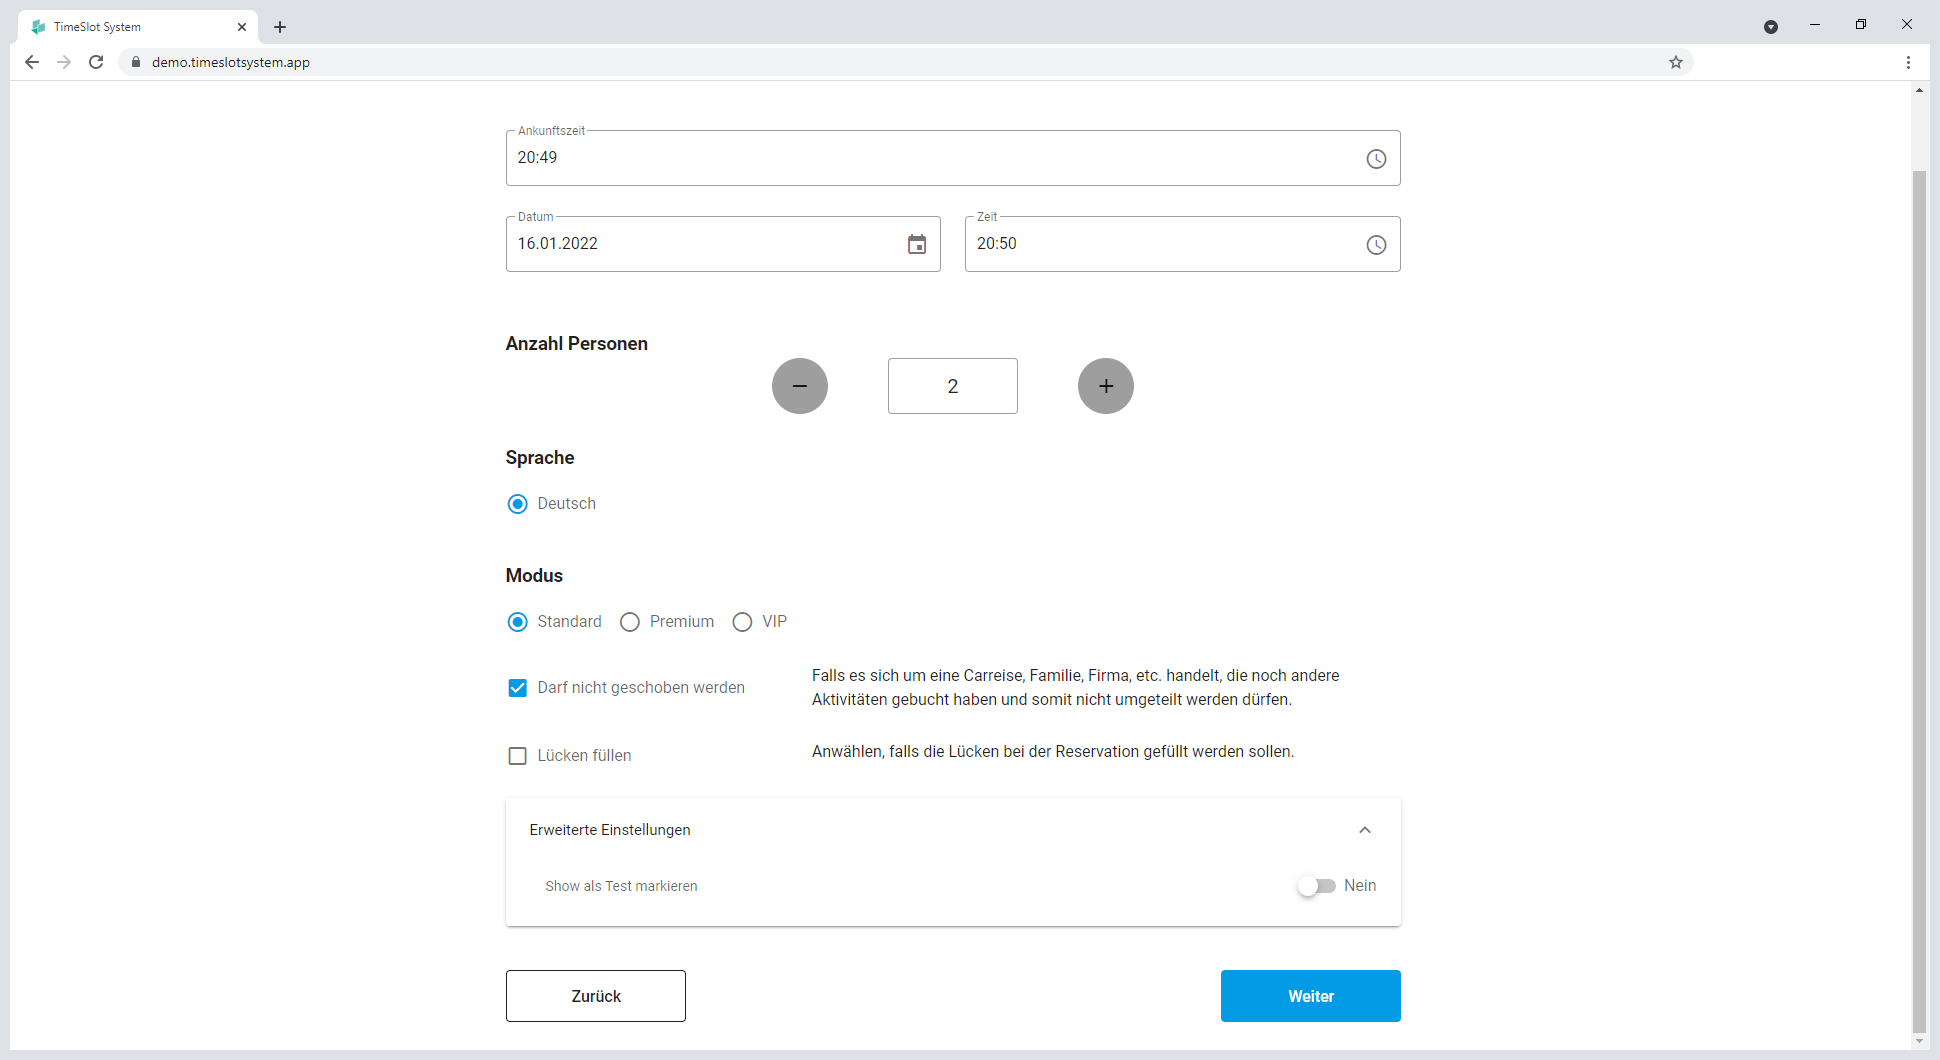Screen dimensions: 1940x1060
Task: Choose the VIP mode option
Action: pyautogui.click(x=742, y=622)
